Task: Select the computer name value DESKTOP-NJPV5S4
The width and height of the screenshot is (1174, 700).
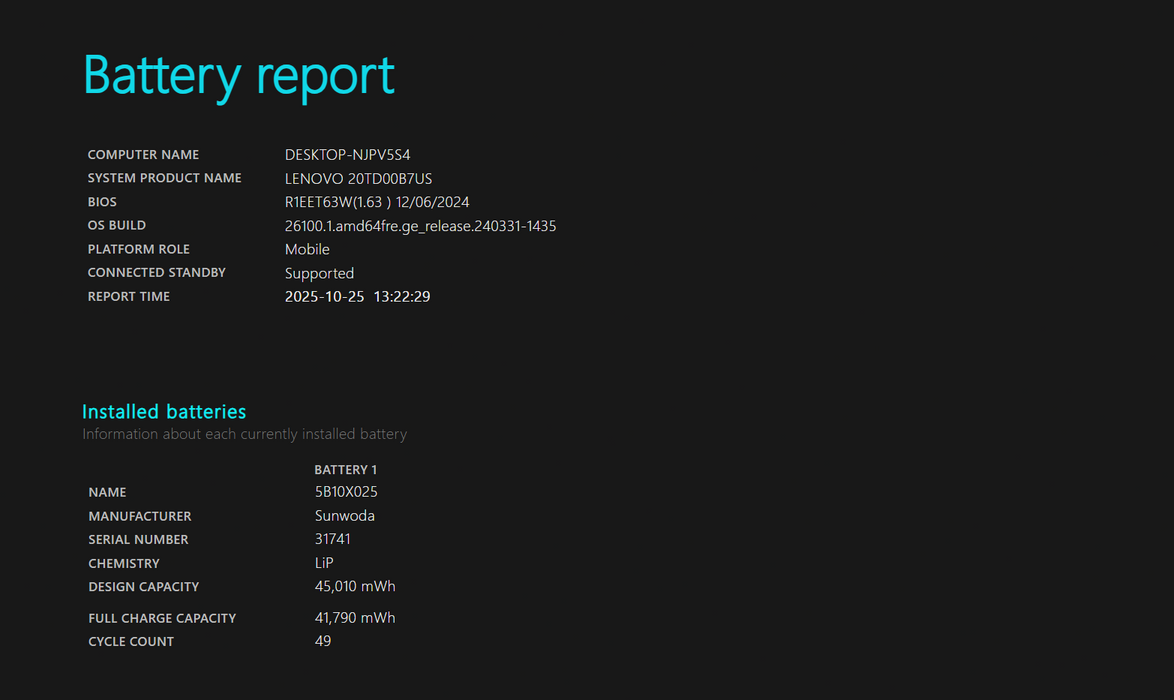Action: click(347, 155)
